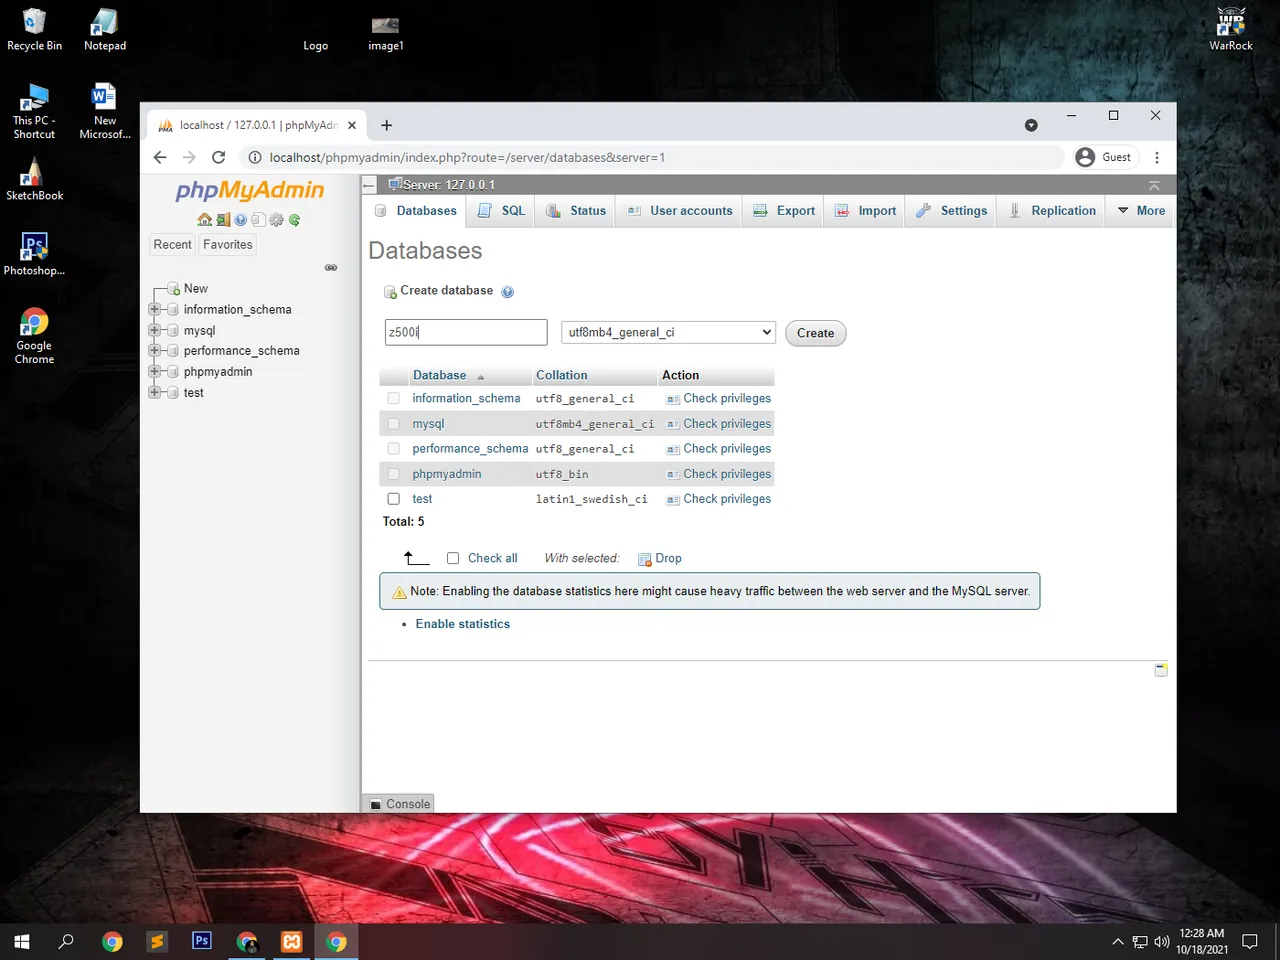Screen dimensions: 1280x960
Task: Show hidden system tray icons
Action: coord(1118,942)
